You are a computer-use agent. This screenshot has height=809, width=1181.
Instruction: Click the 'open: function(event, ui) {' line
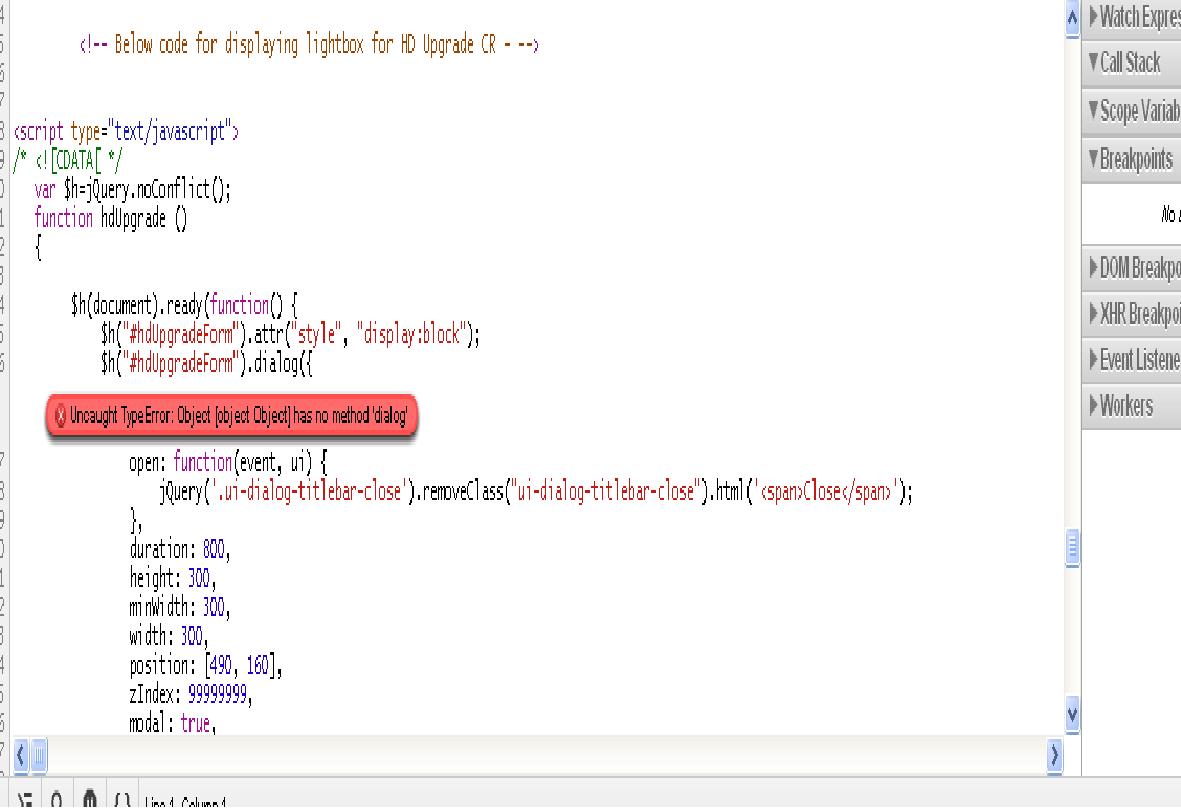click(228, 462)
